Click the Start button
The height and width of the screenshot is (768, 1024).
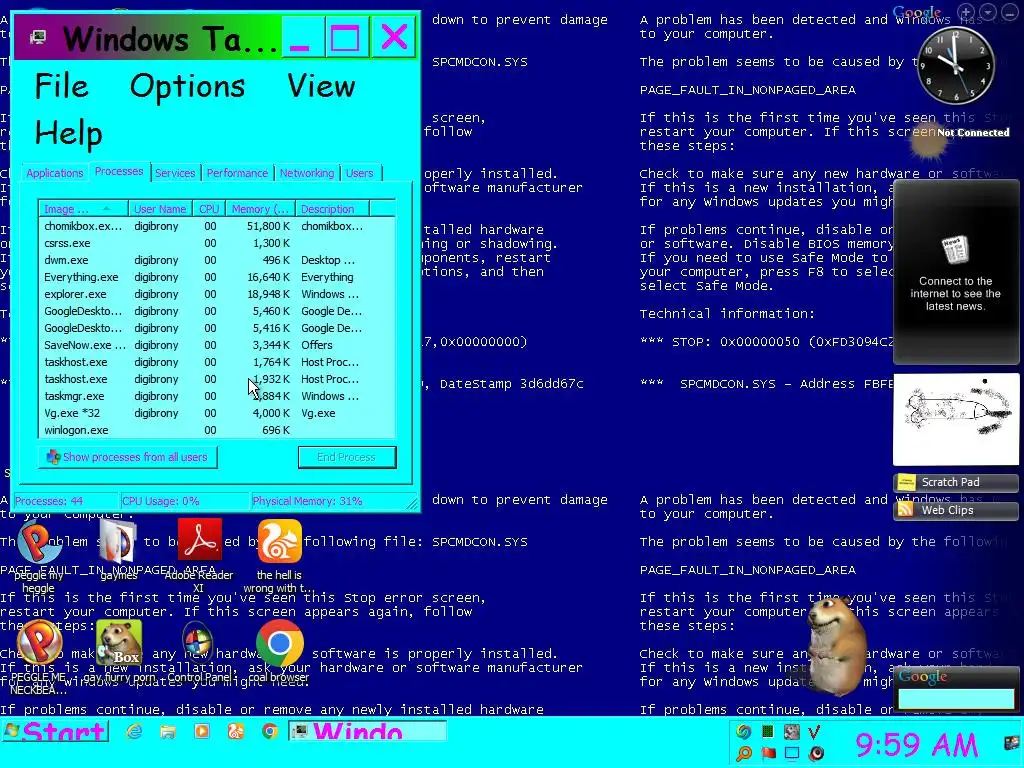coord(55,731)
